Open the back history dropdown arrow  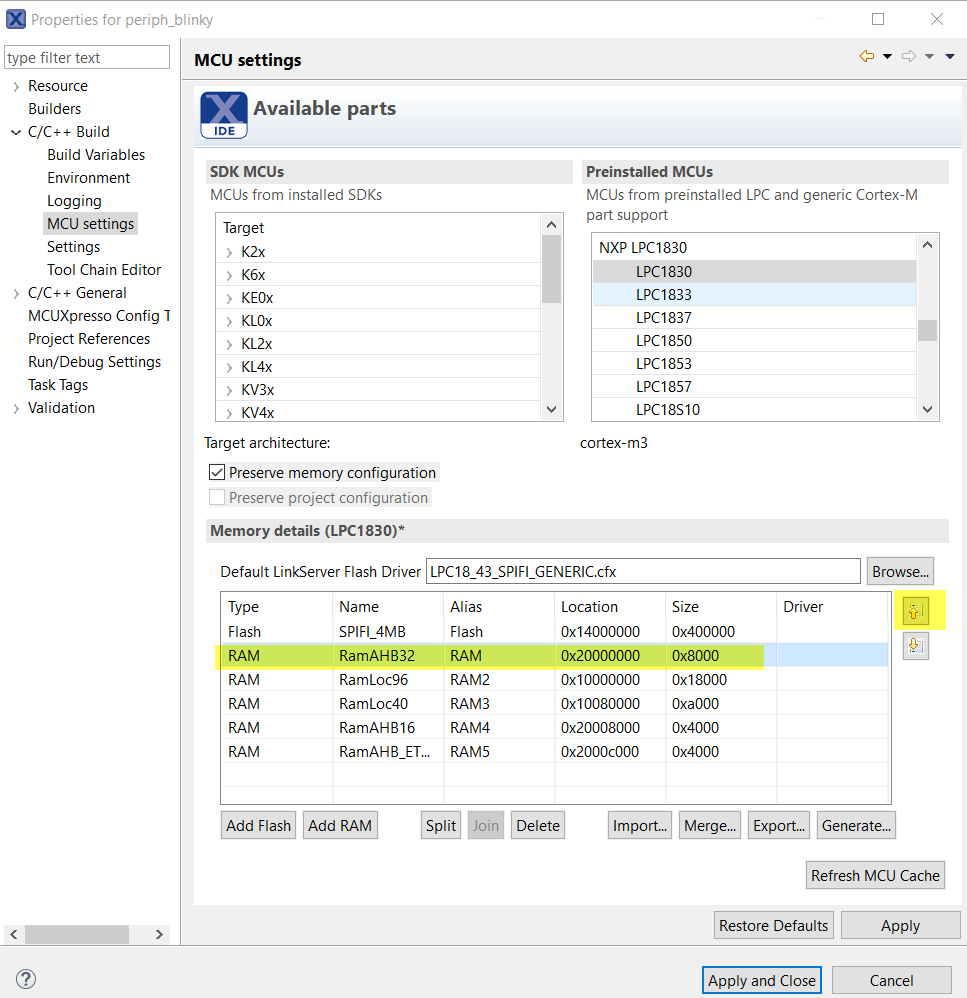pyautogui.click(x=887, y=57)
